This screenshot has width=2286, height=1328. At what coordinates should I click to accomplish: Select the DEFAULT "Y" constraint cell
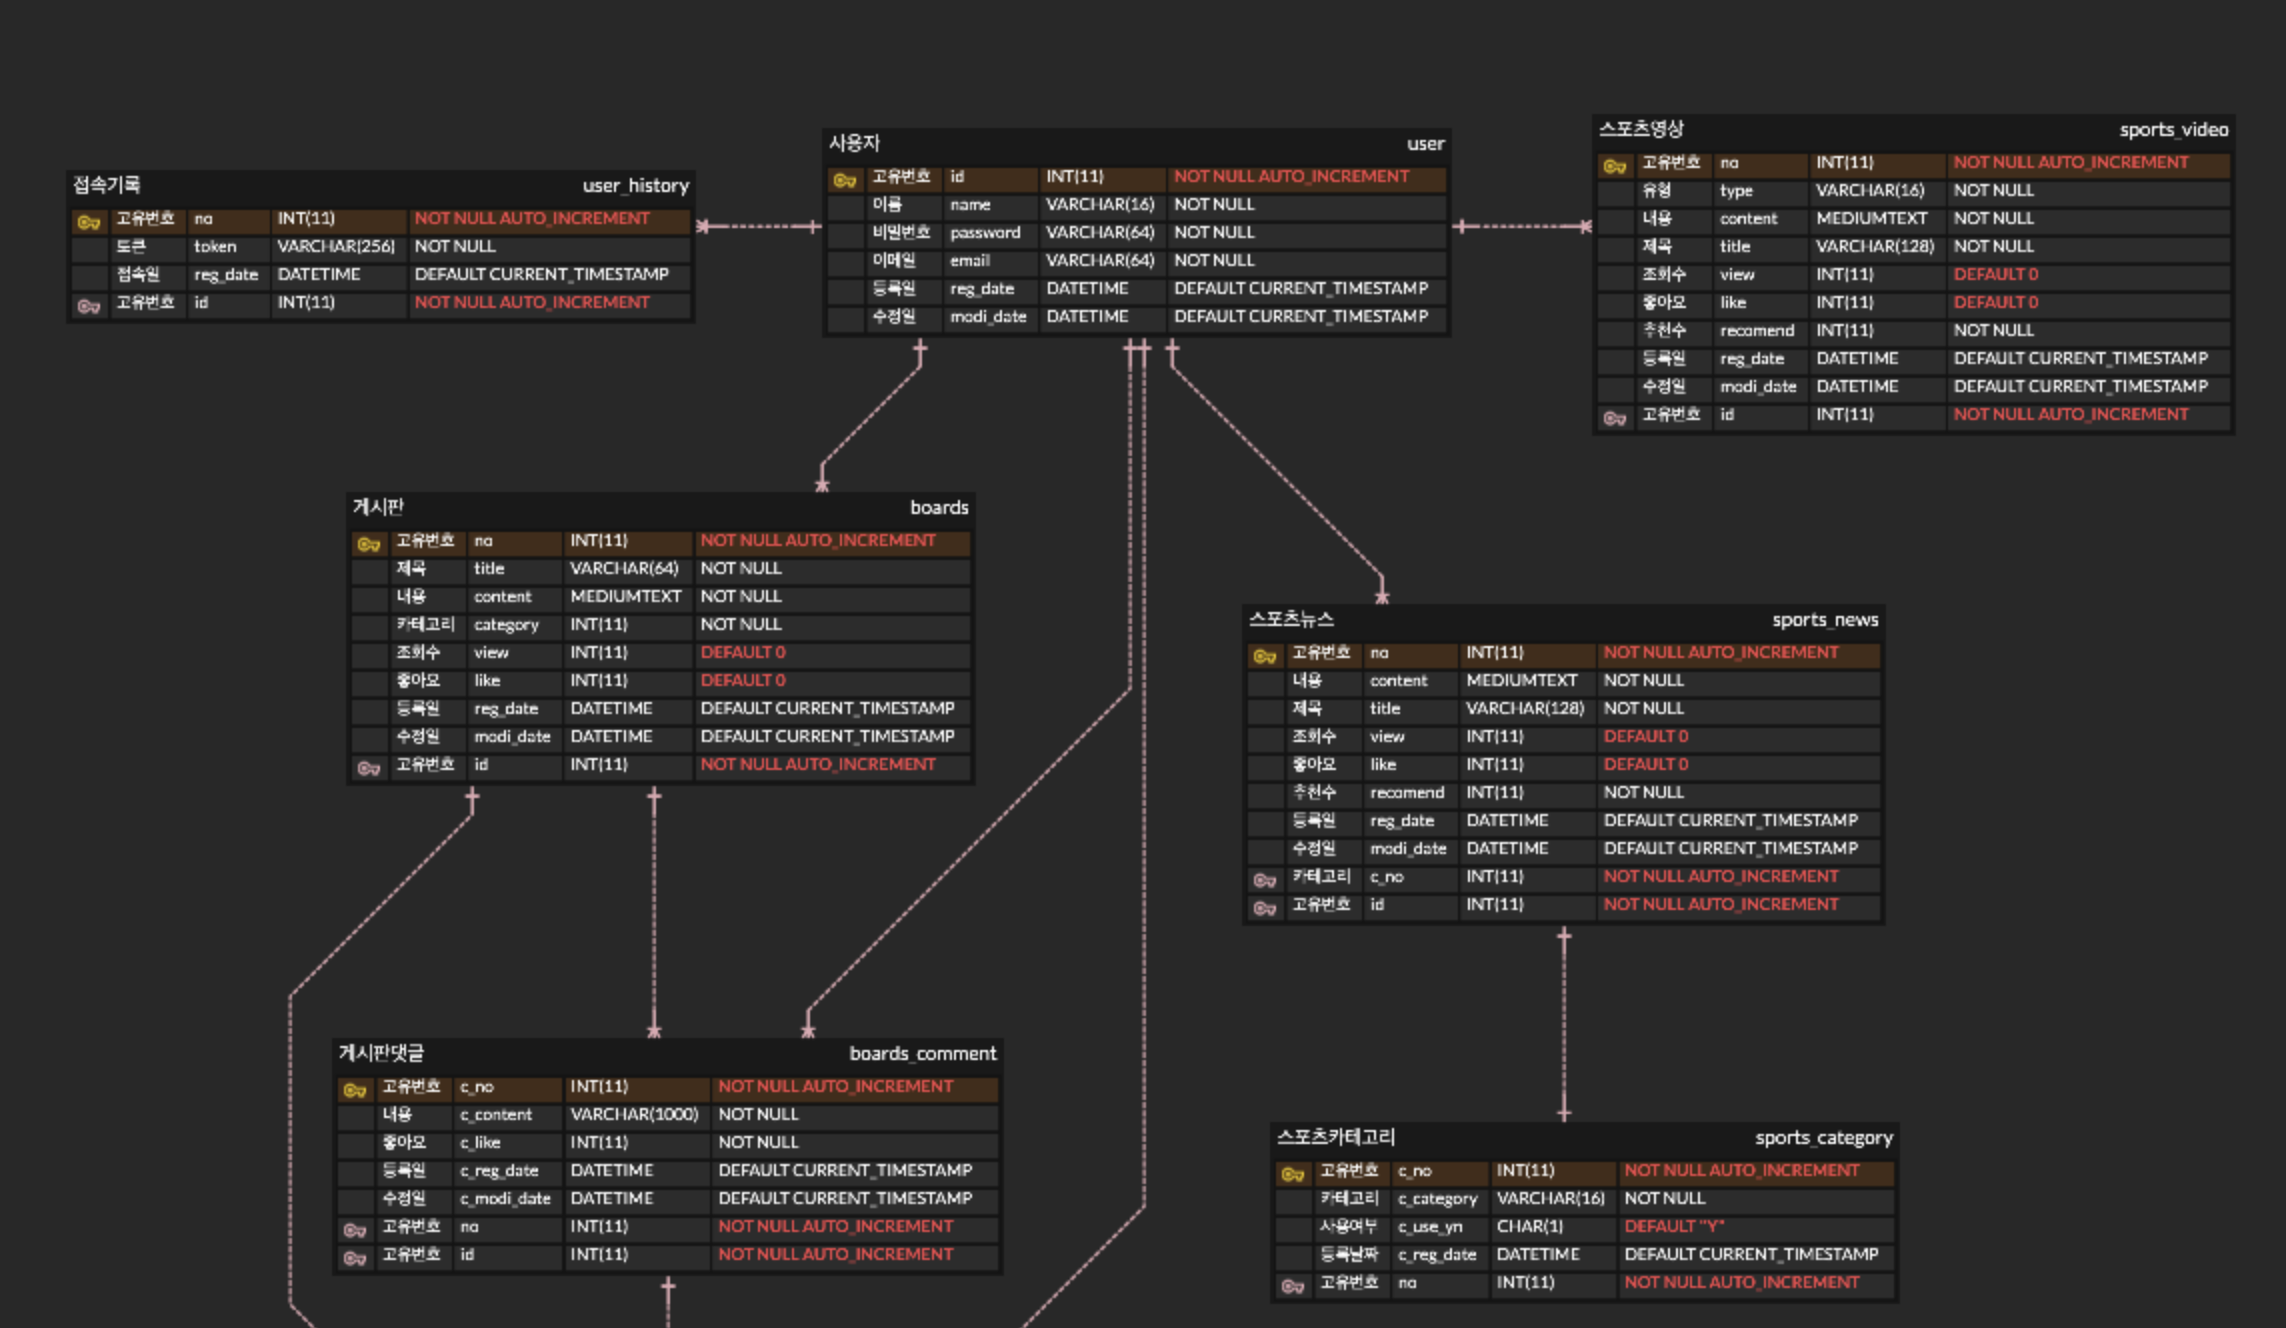[x=1674, y=1226]
